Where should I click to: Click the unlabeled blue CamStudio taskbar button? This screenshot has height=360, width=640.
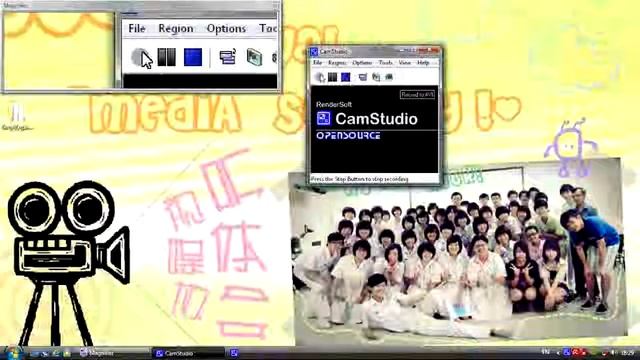click(234, 353)
